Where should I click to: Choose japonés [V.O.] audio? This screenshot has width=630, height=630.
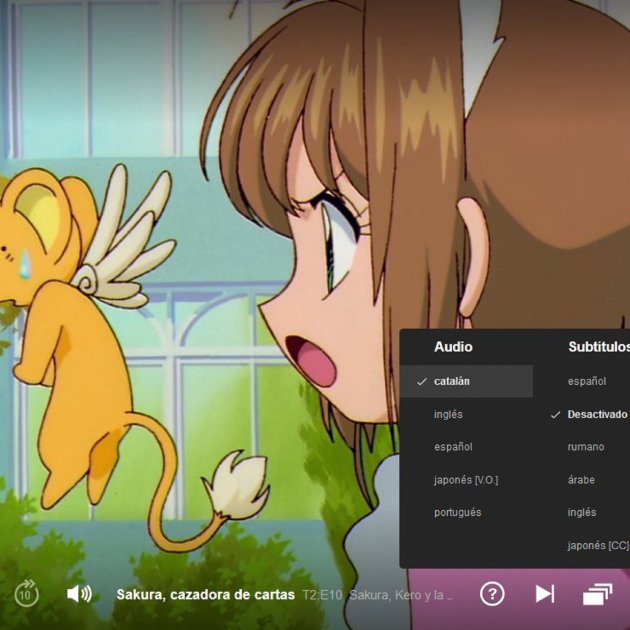(466, 480)
